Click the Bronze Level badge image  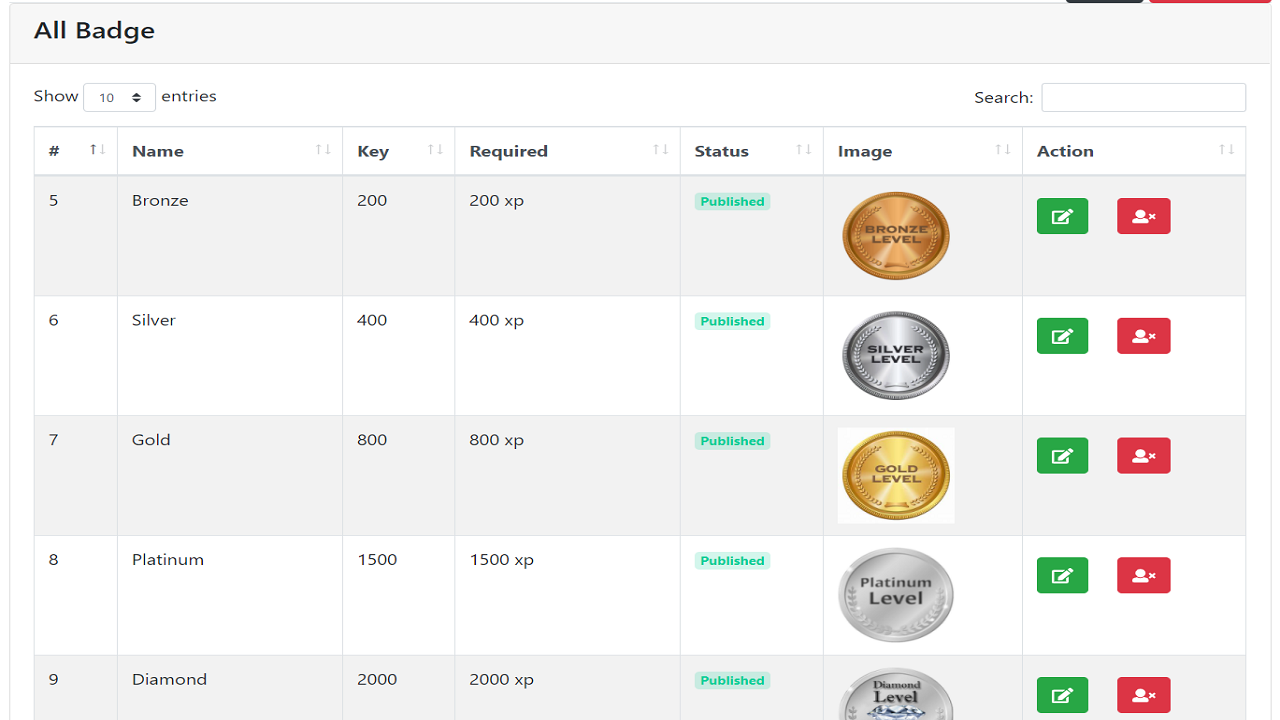895,236
